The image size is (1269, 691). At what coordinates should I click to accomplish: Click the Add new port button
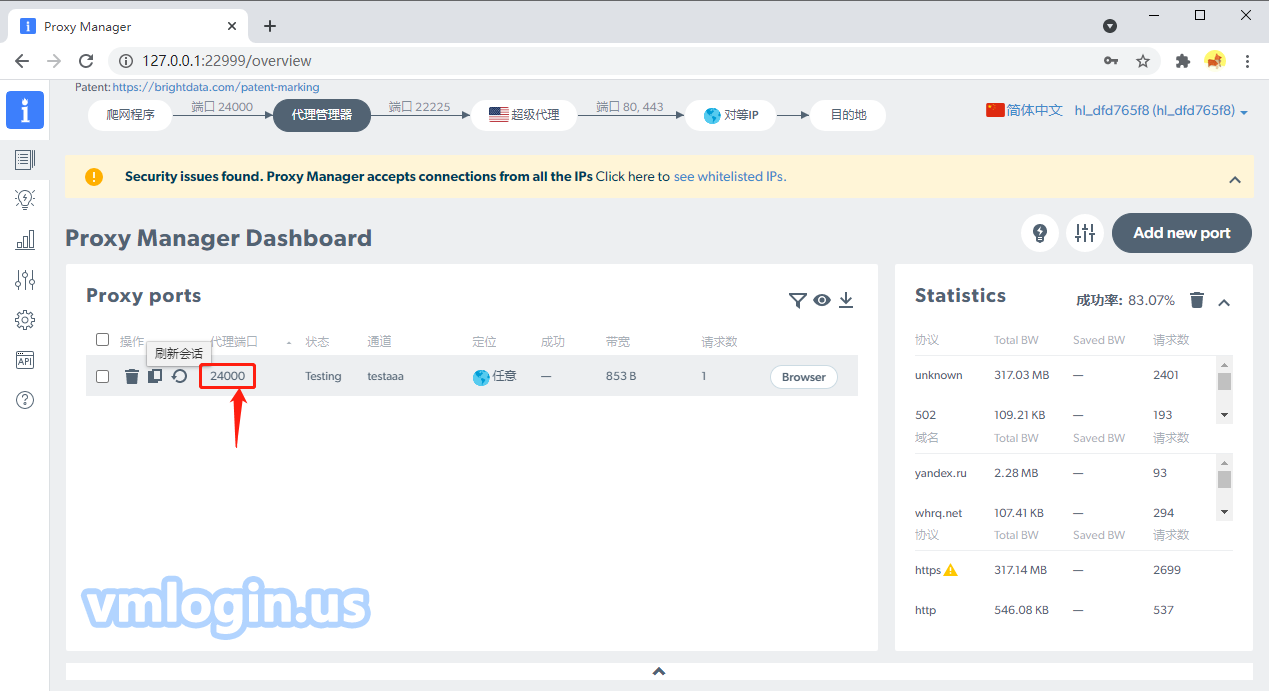point(1181,233)
